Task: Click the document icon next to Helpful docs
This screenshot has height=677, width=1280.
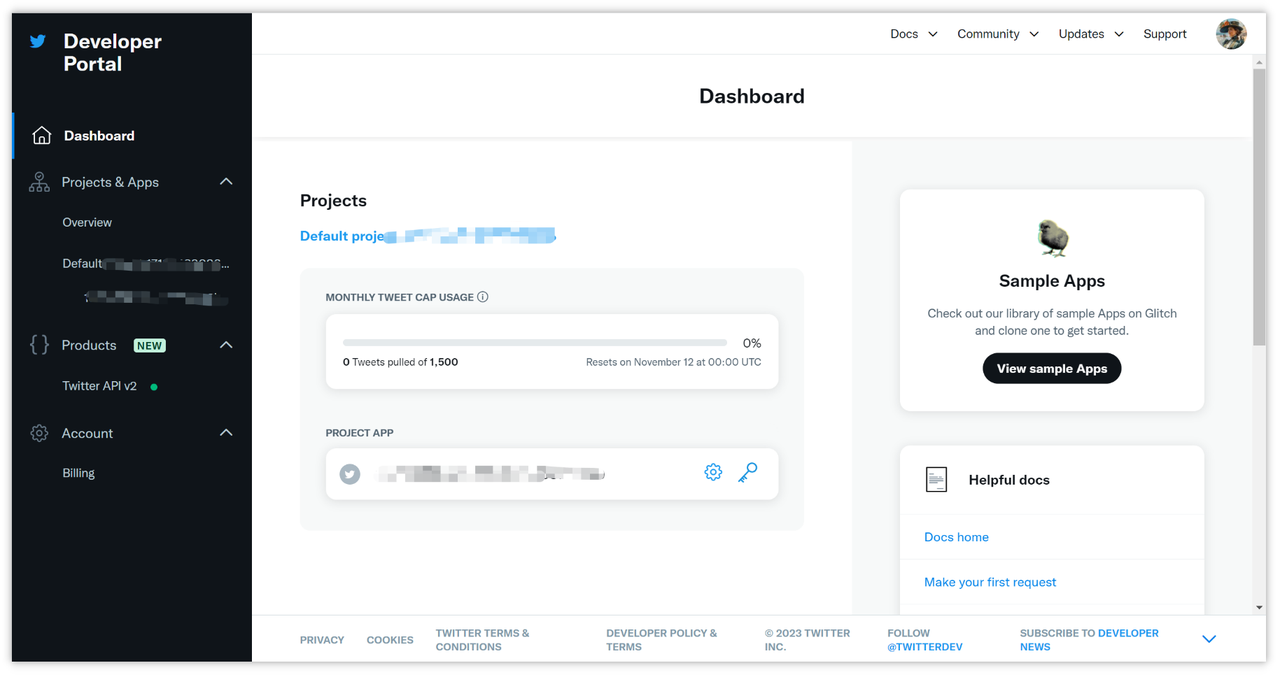Action: tap(937, 479)
